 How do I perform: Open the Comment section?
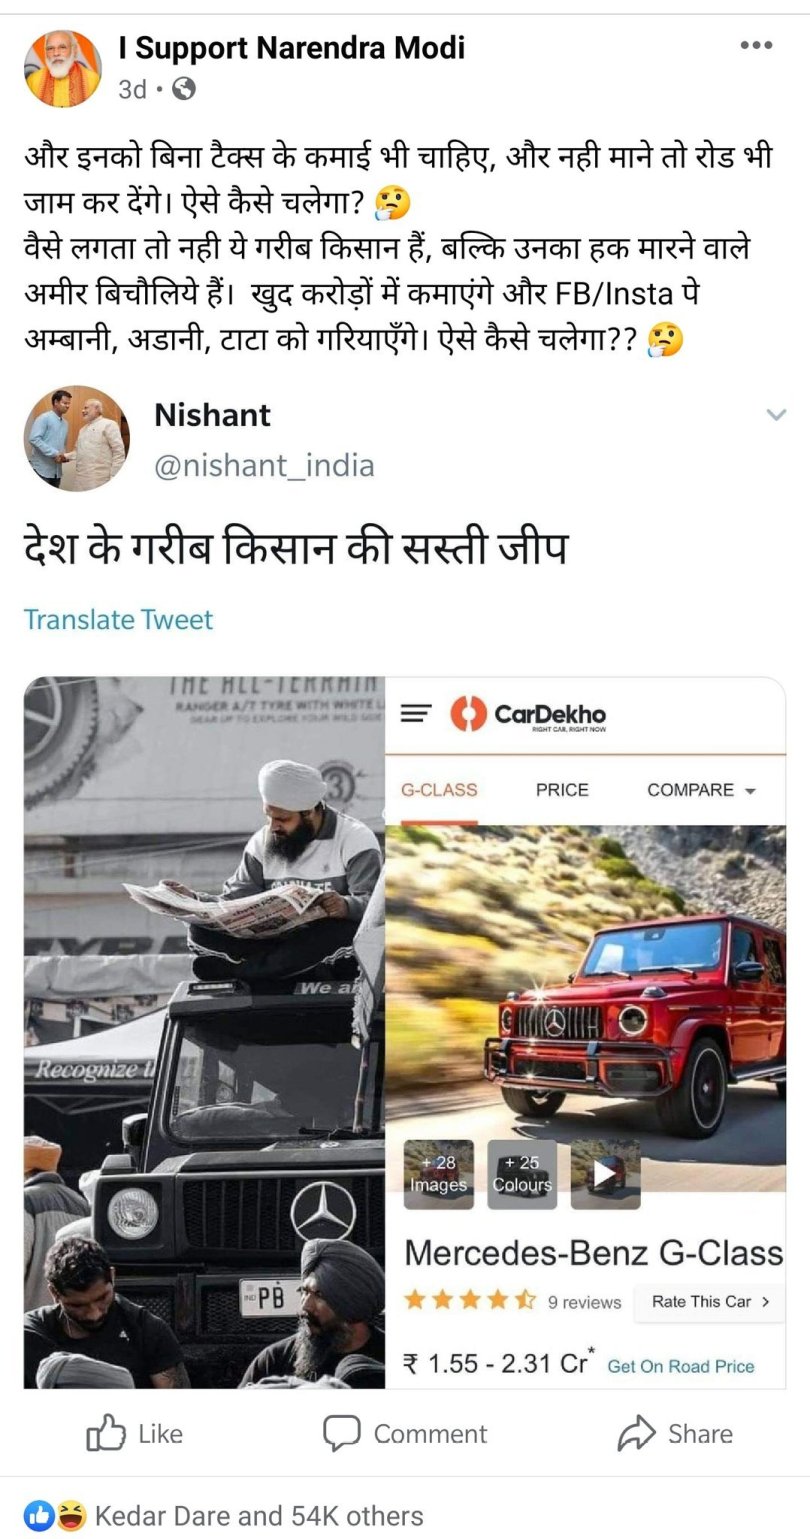tap(405, 1434)
